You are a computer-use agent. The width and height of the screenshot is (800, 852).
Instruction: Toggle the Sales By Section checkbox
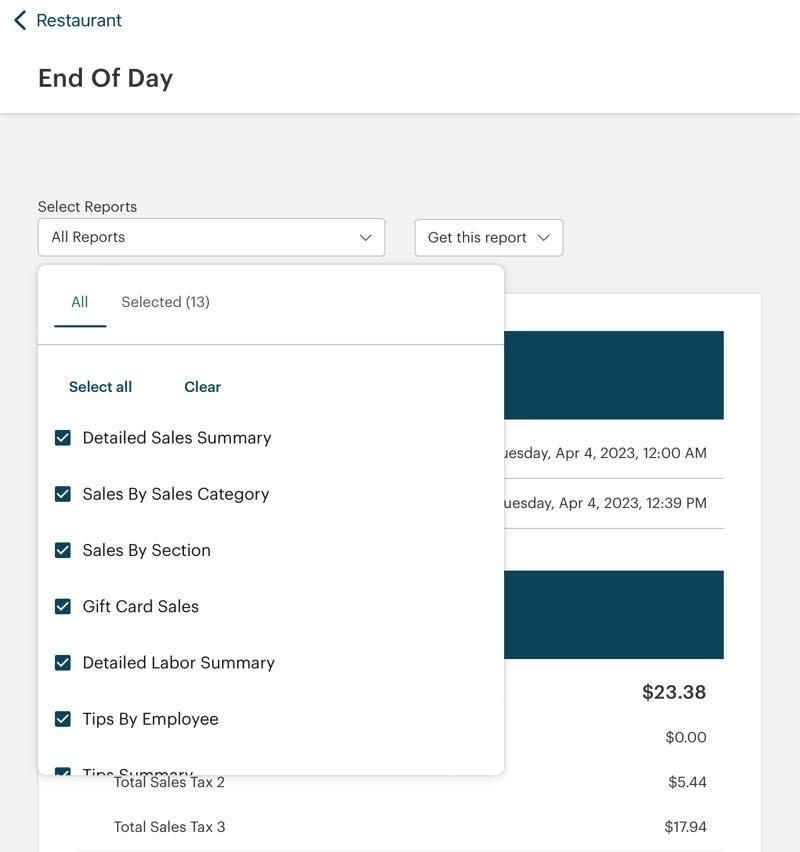63,550
